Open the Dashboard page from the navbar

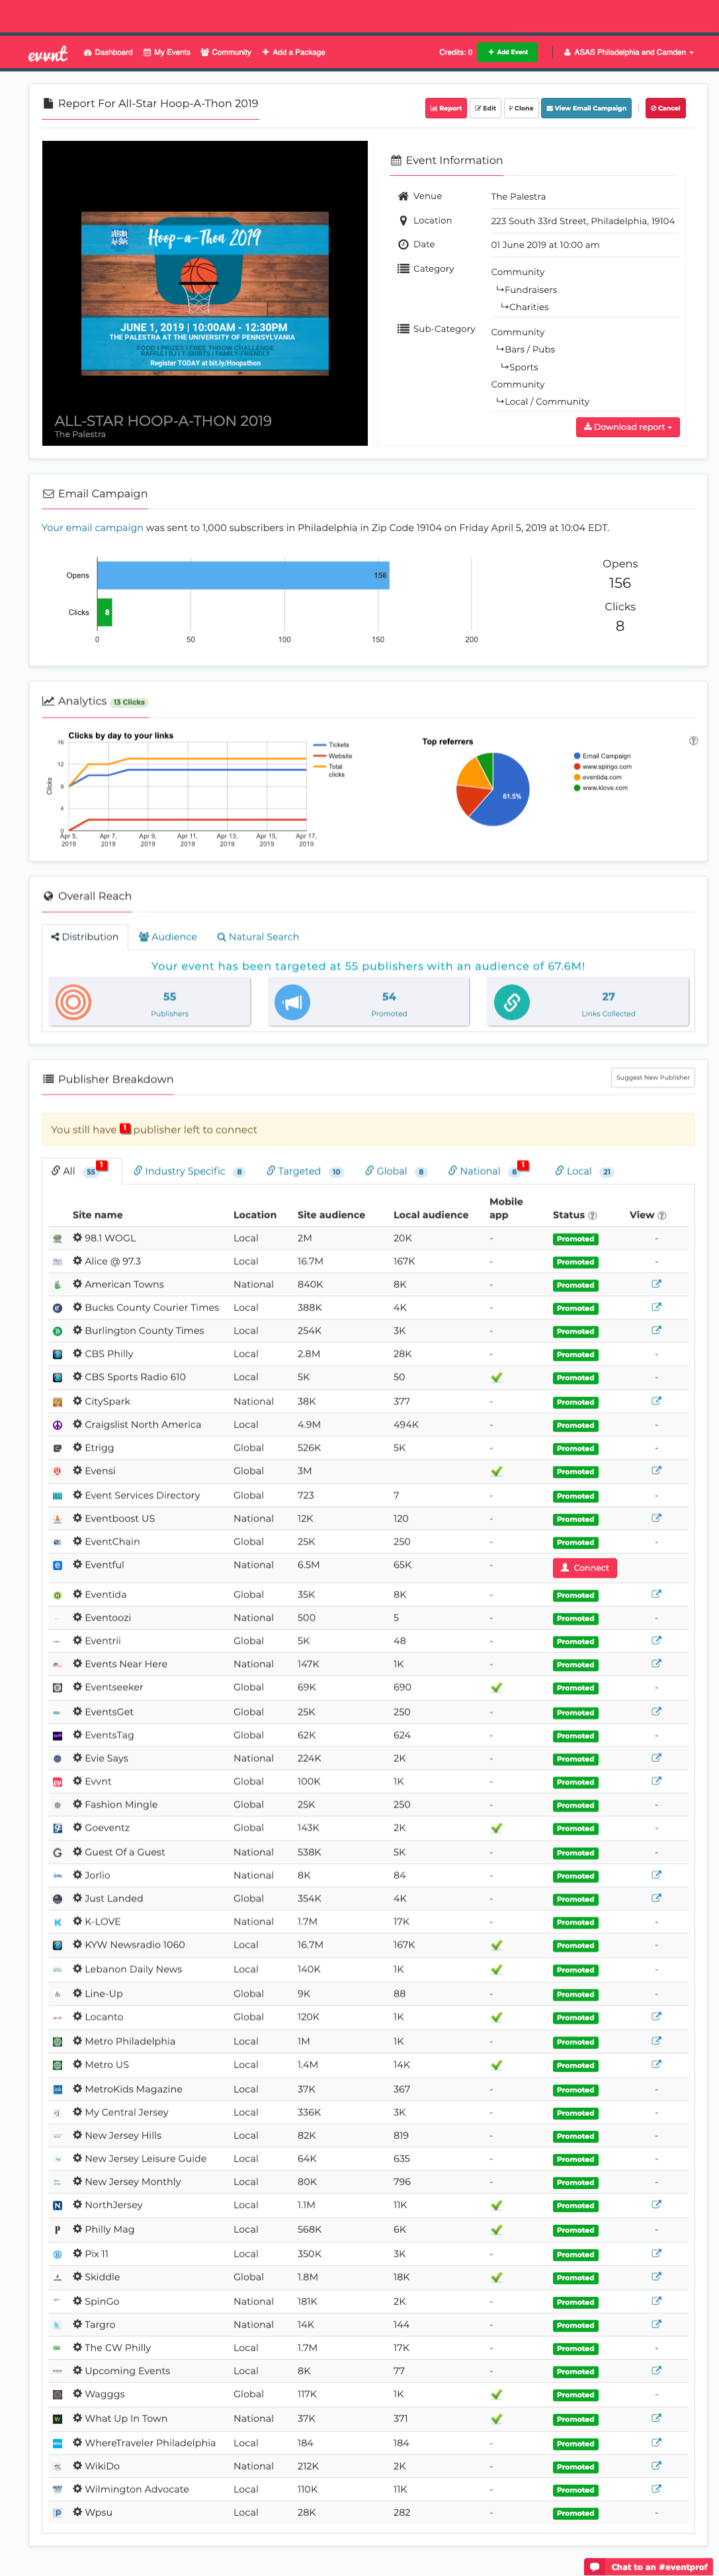[108, 52]
